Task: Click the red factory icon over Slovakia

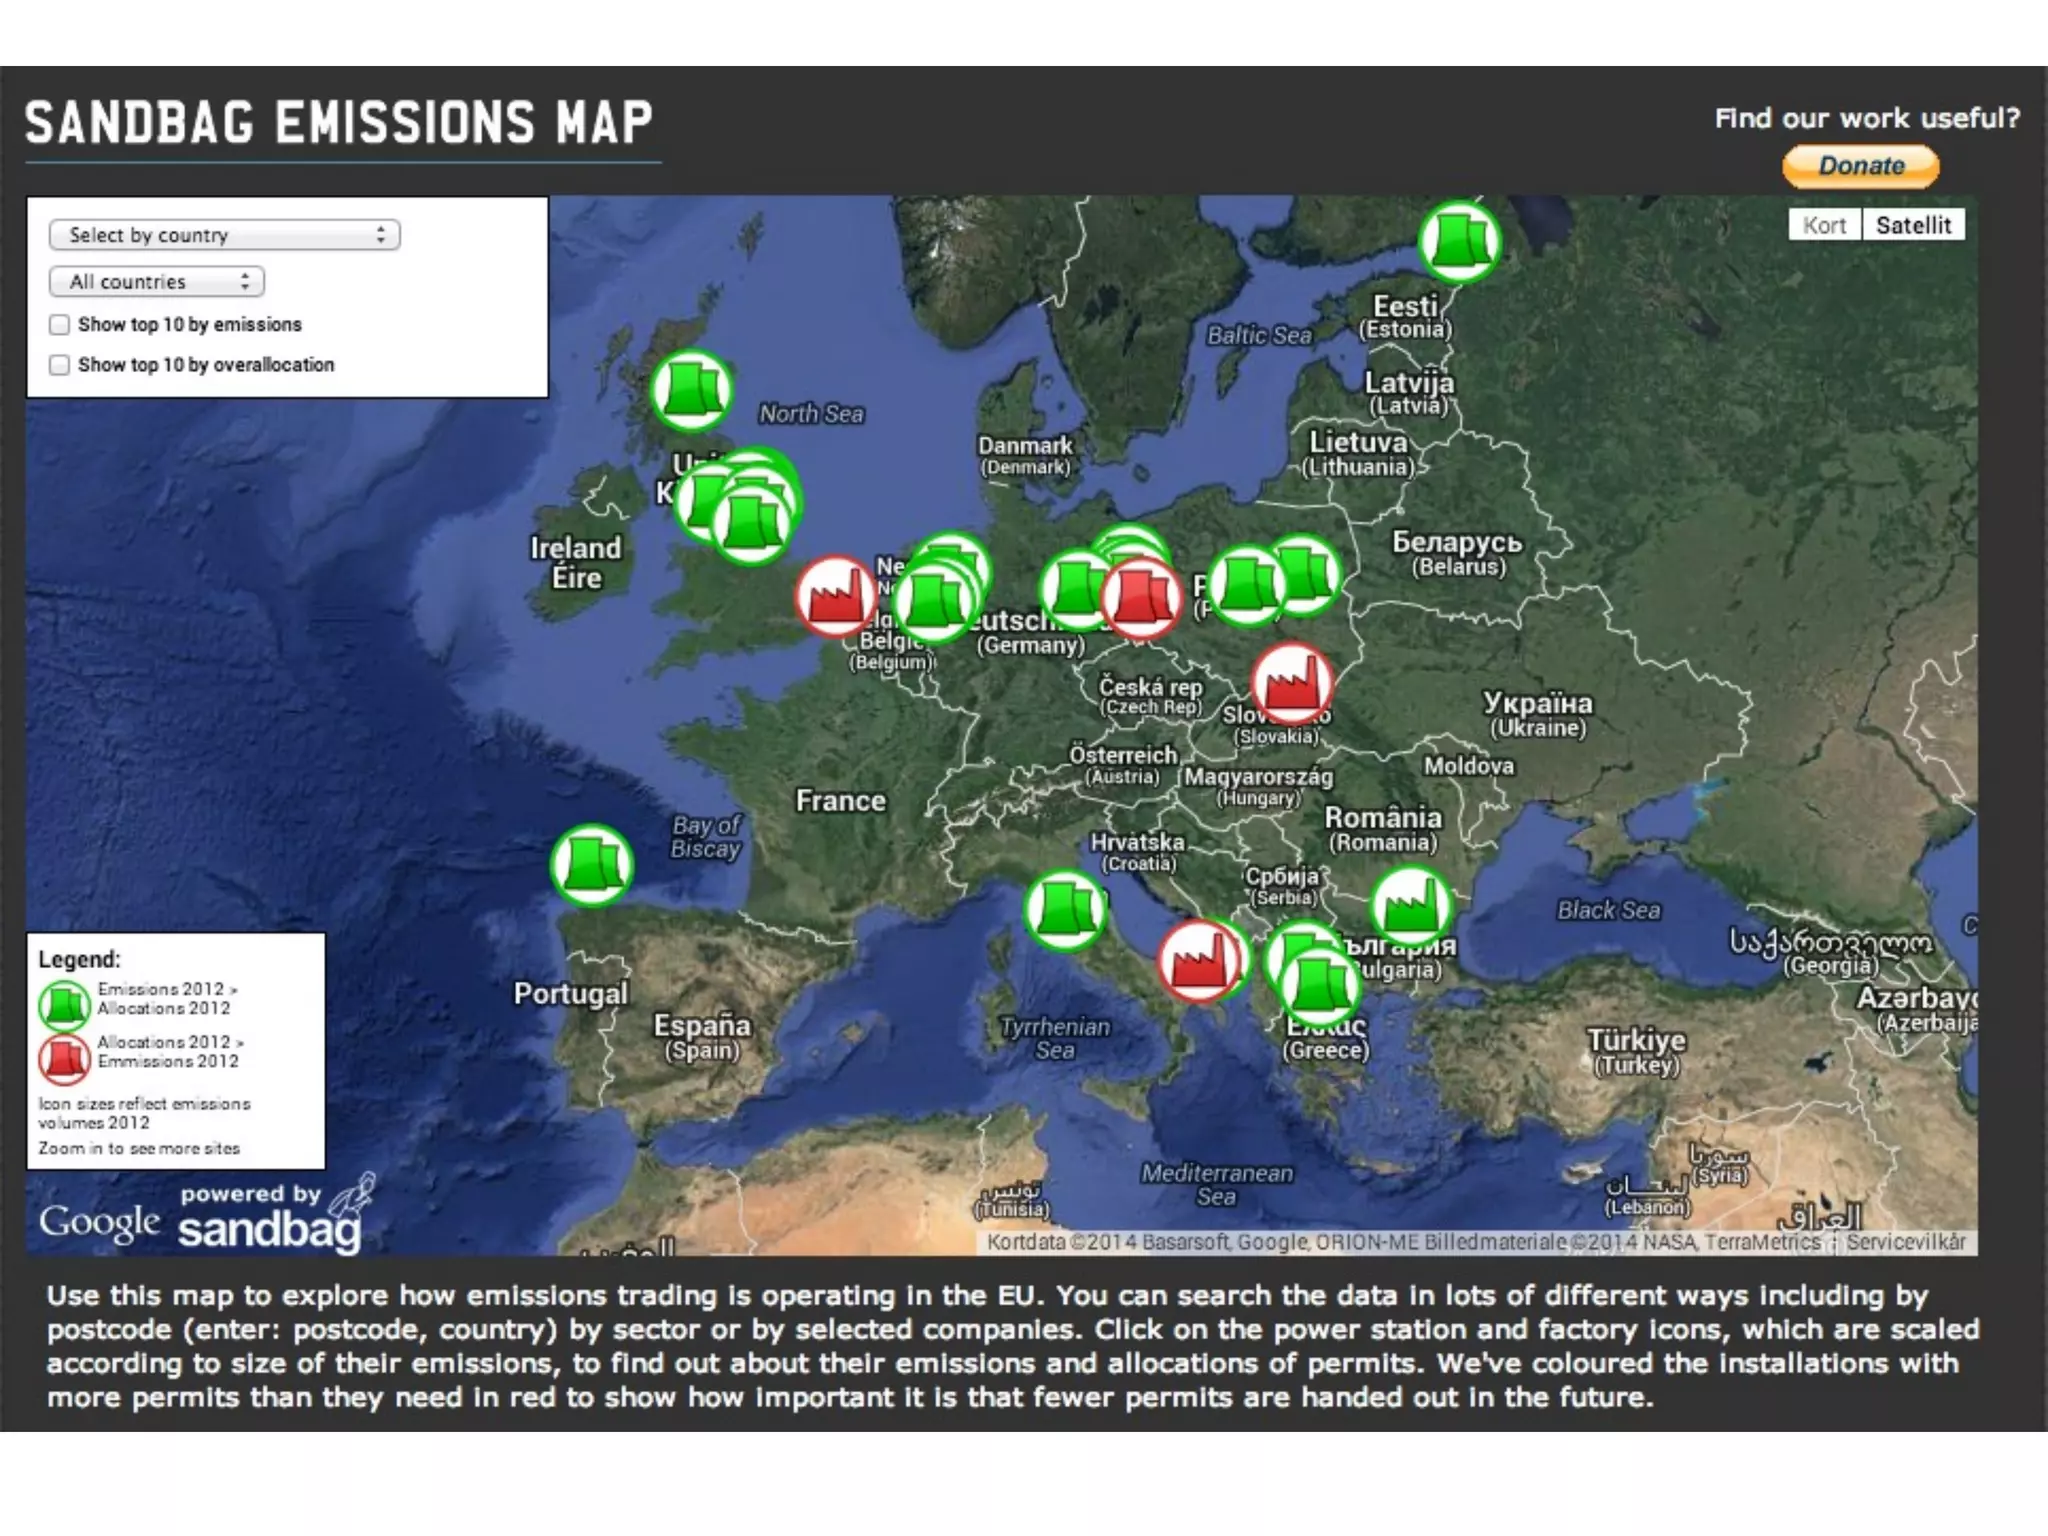Action: click(1292, 684)
